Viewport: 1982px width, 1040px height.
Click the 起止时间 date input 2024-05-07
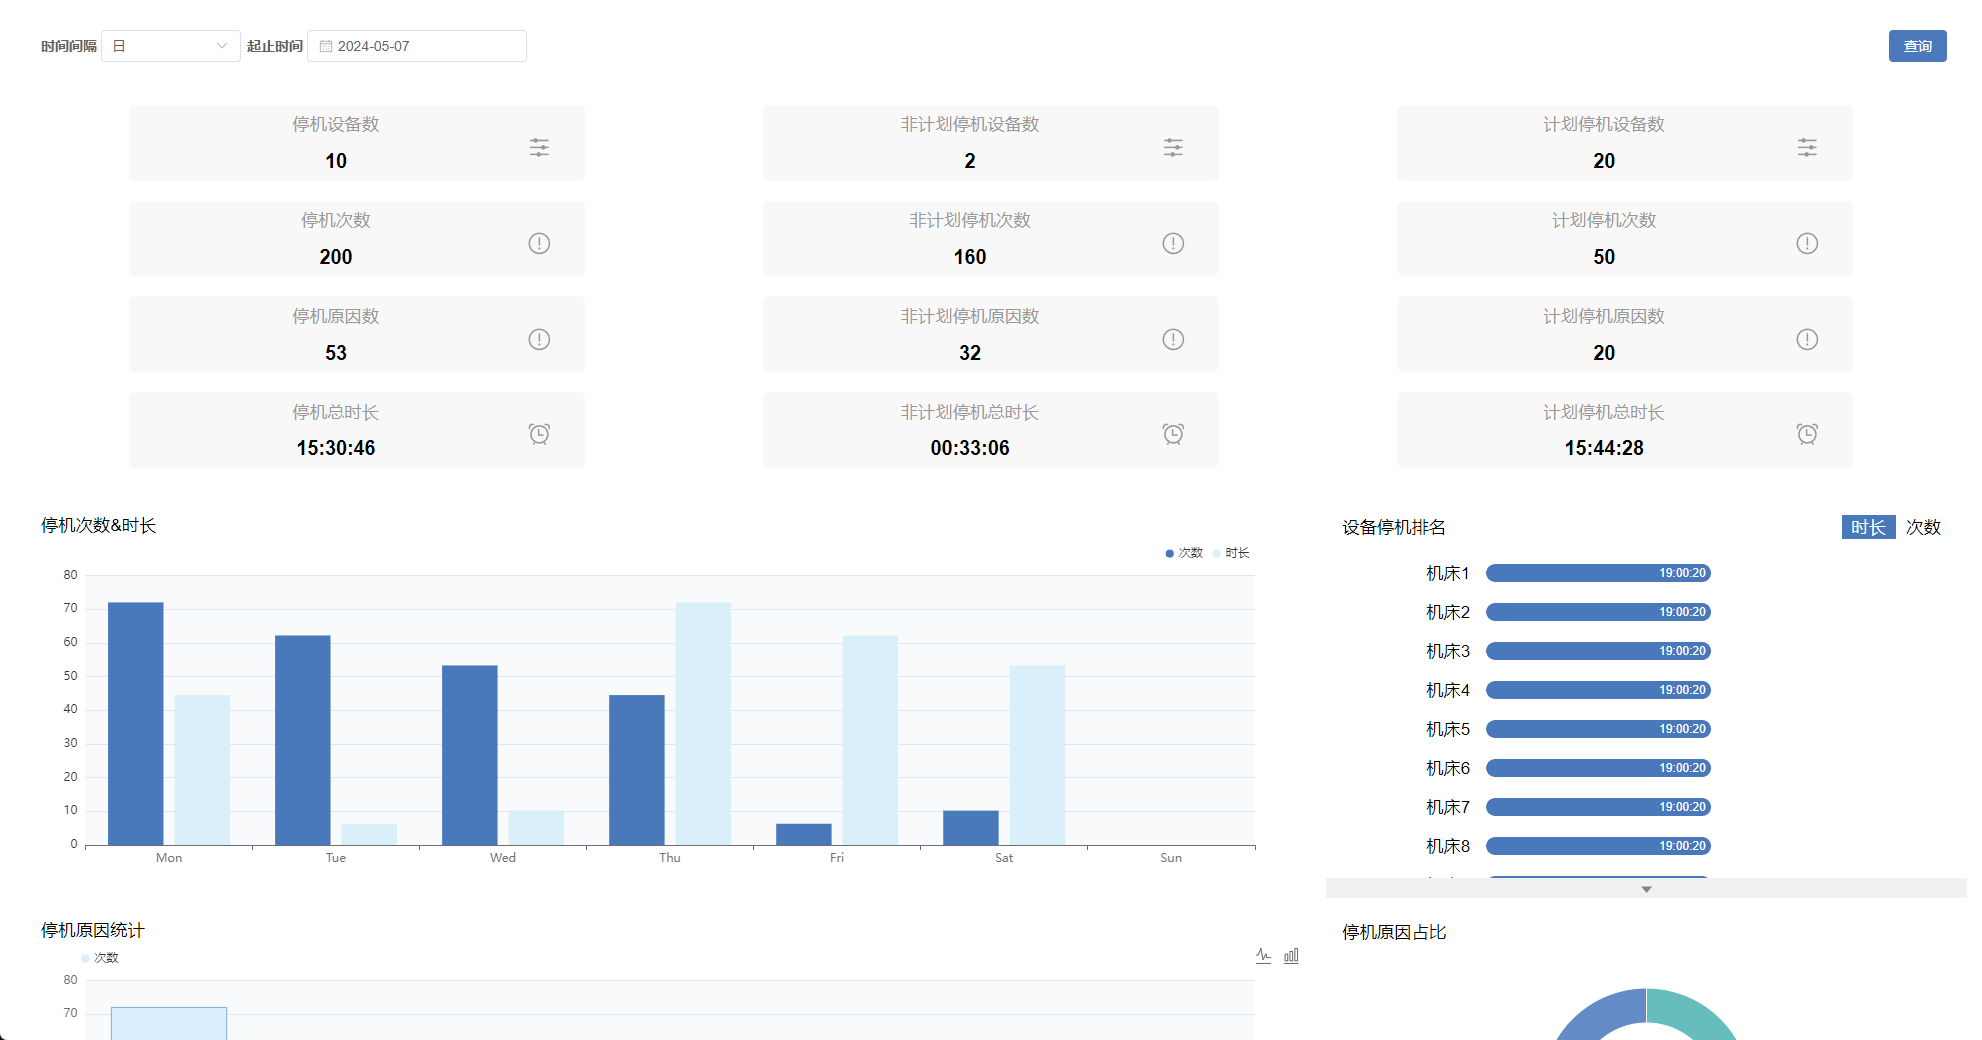click(x=417, y=46)
